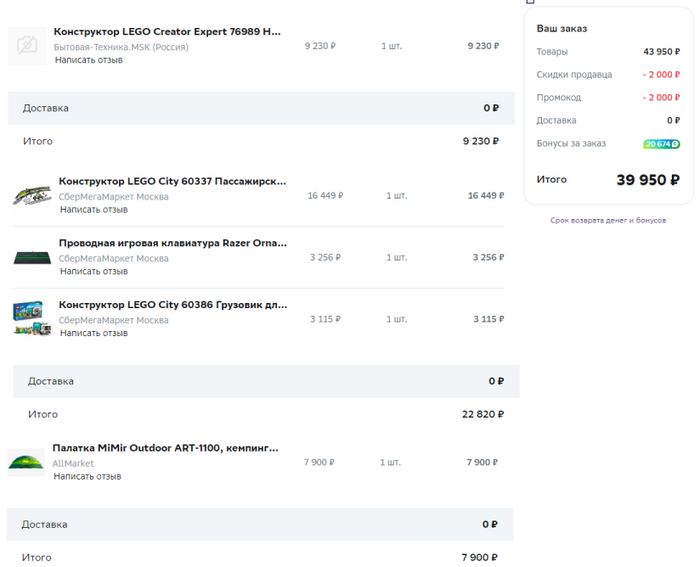Click the Доставка row above total 9 230 ₽
Viewport: 700px width, 567px height.
point(261,108)
